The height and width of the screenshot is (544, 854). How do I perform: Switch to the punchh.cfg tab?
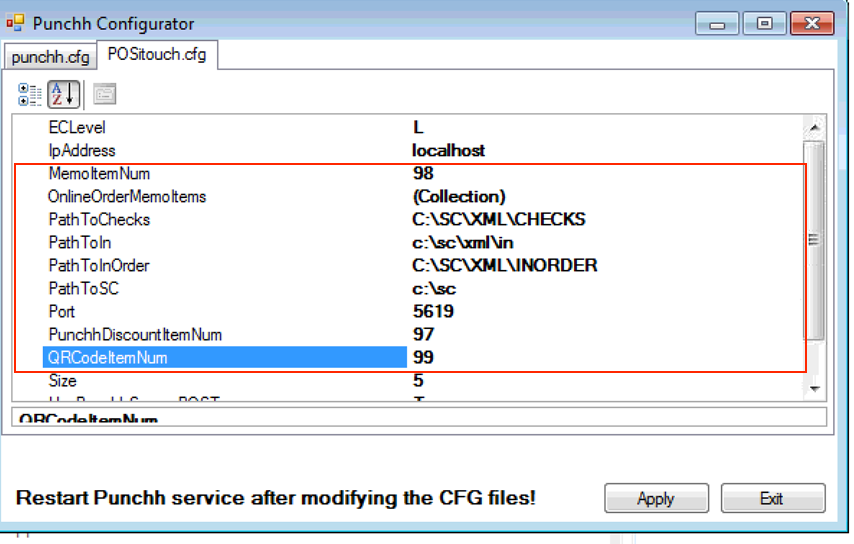tap(50, 57)
